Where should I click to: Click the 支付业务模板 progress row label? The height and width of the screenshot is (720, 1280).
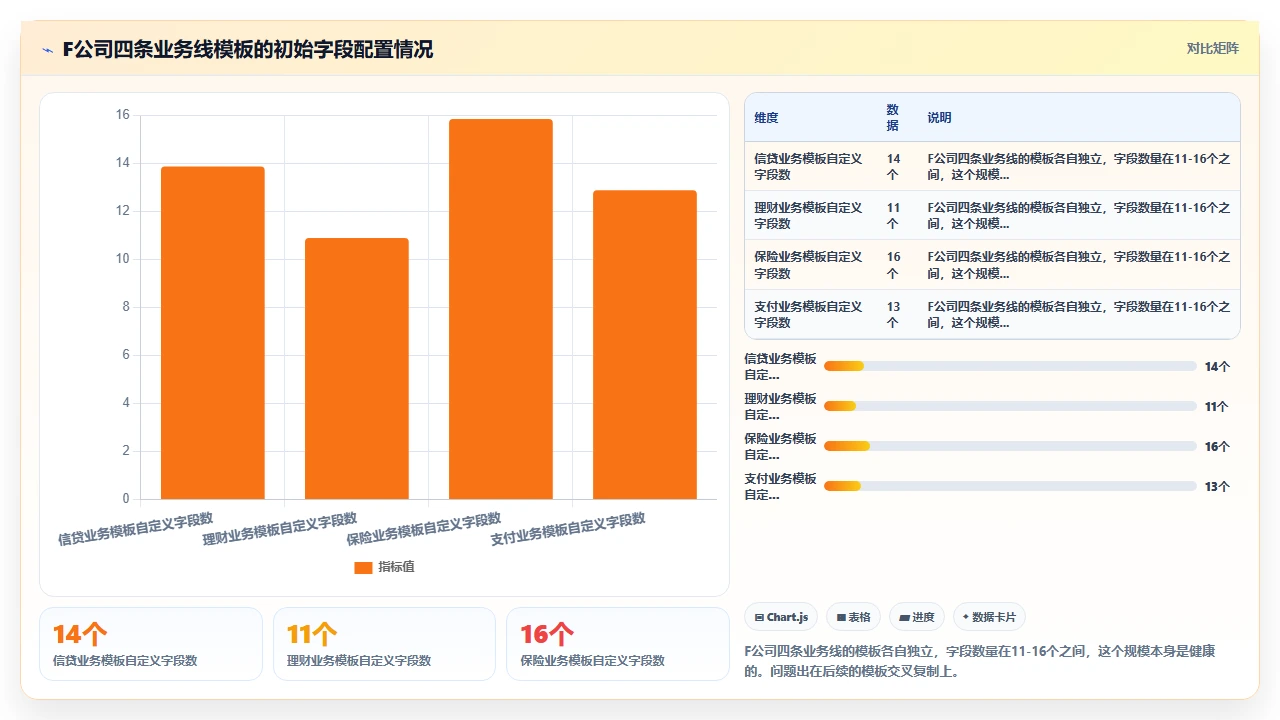pos(780,487)
